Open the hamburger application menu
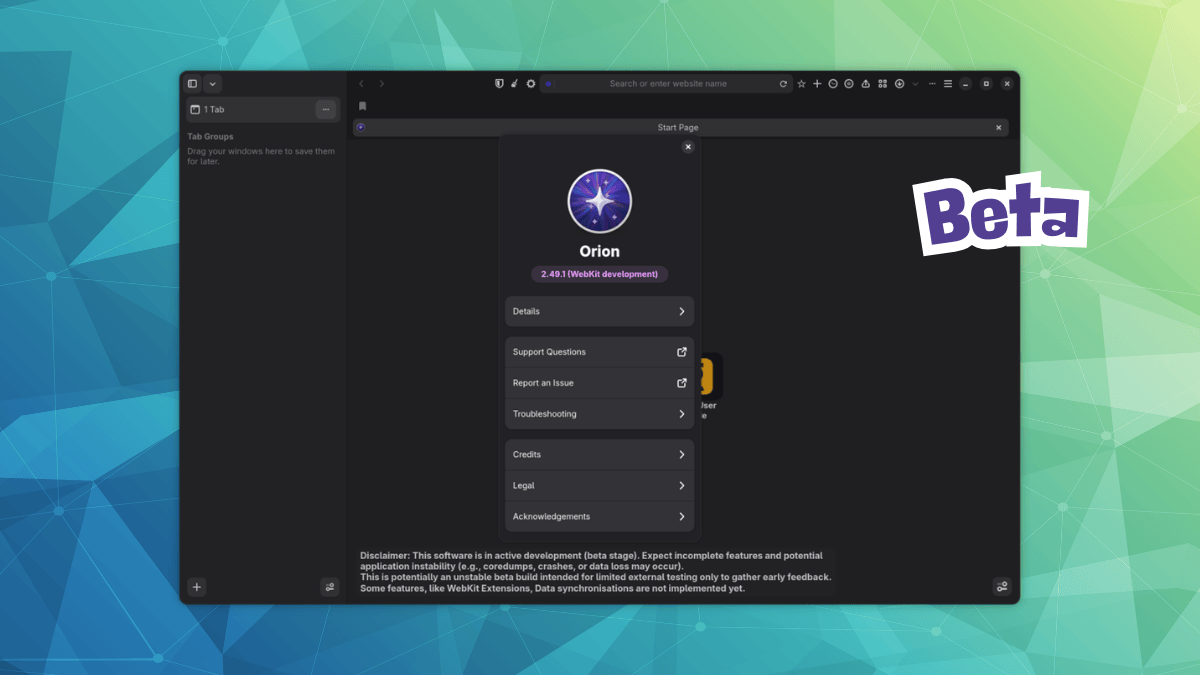 point(947,84)
